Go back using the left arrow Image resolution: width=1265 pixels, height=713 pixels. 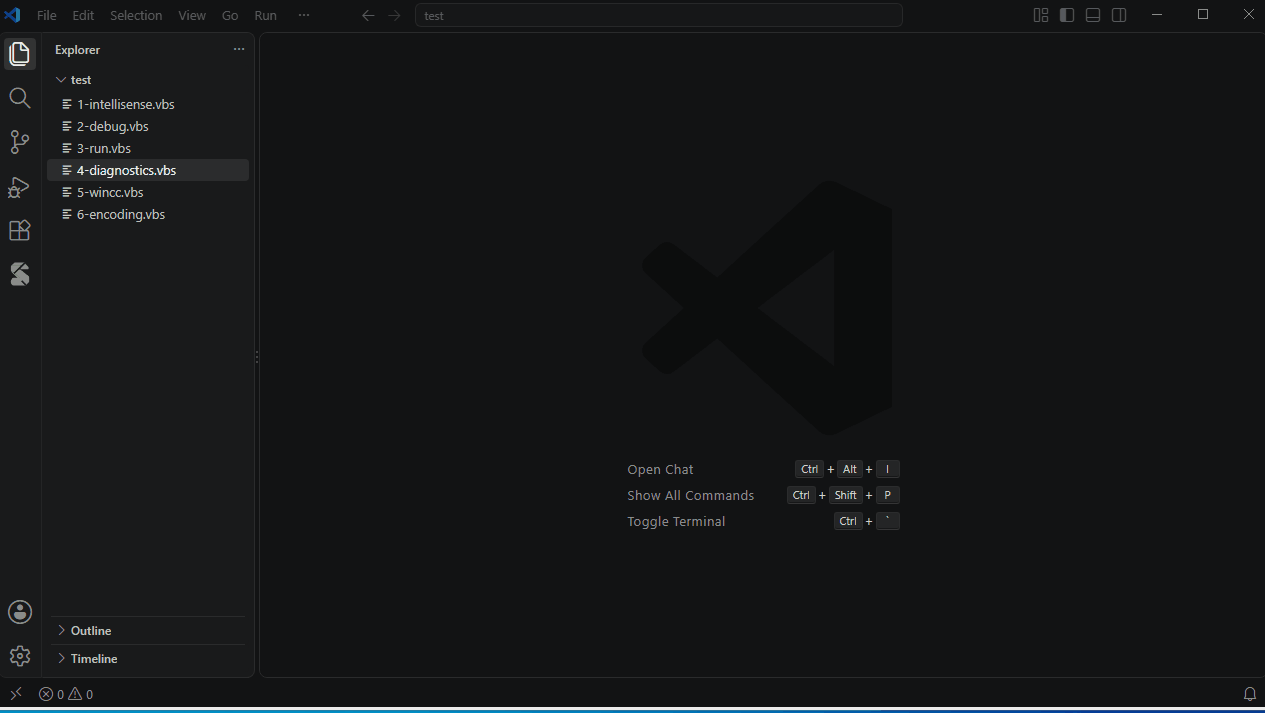coord(368,15)
